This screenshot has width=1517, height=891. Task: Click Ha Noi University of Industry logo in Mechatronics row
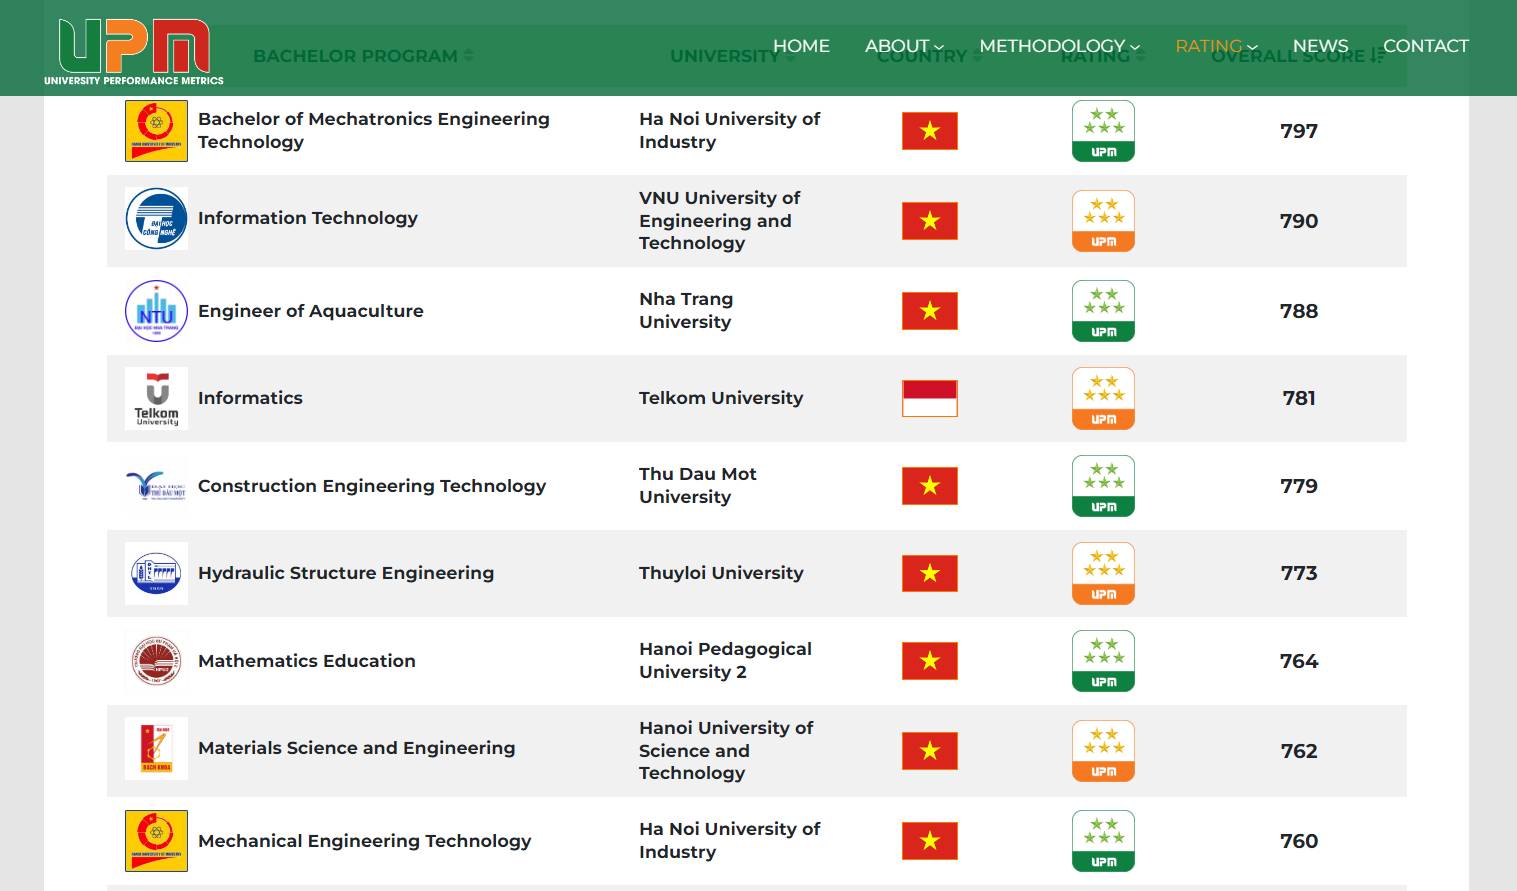[x=156, y=131]
